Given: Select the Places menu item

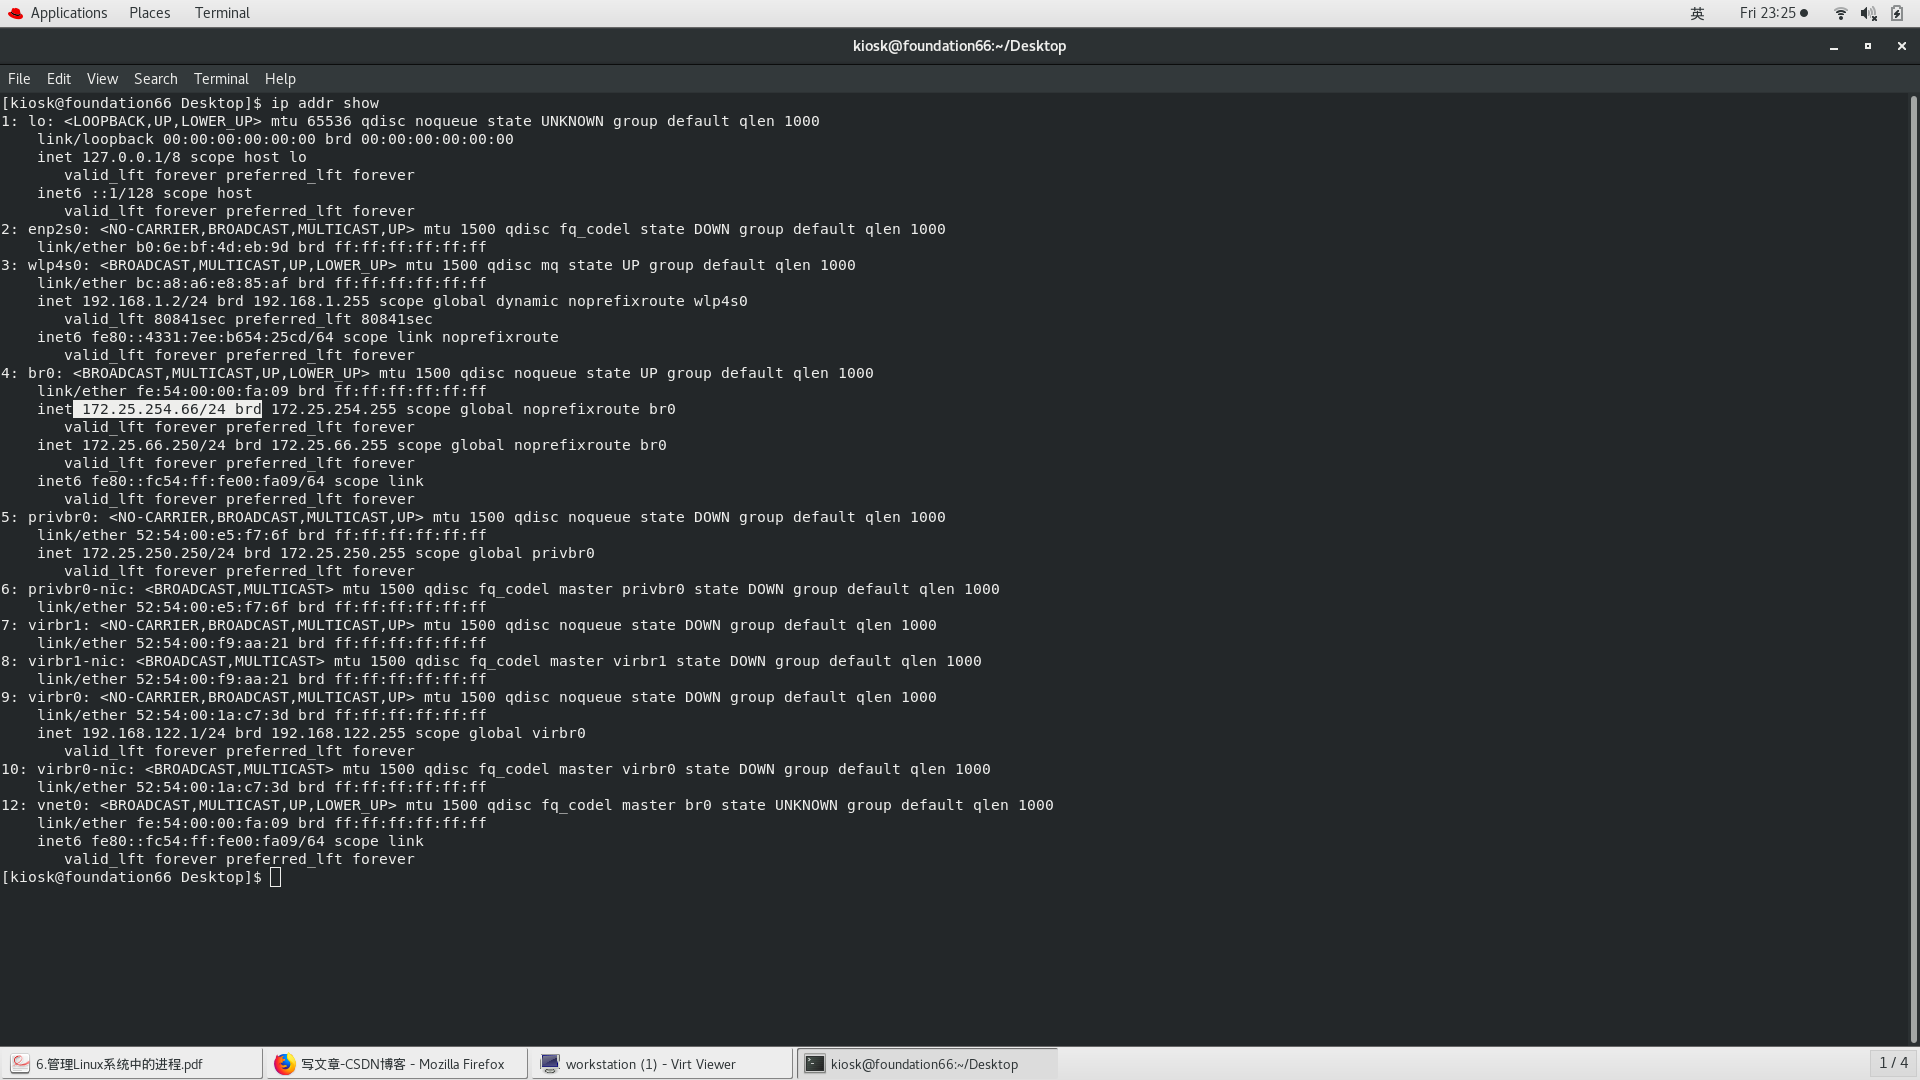Looking at the screenshot, I should [x=149, y=12].
